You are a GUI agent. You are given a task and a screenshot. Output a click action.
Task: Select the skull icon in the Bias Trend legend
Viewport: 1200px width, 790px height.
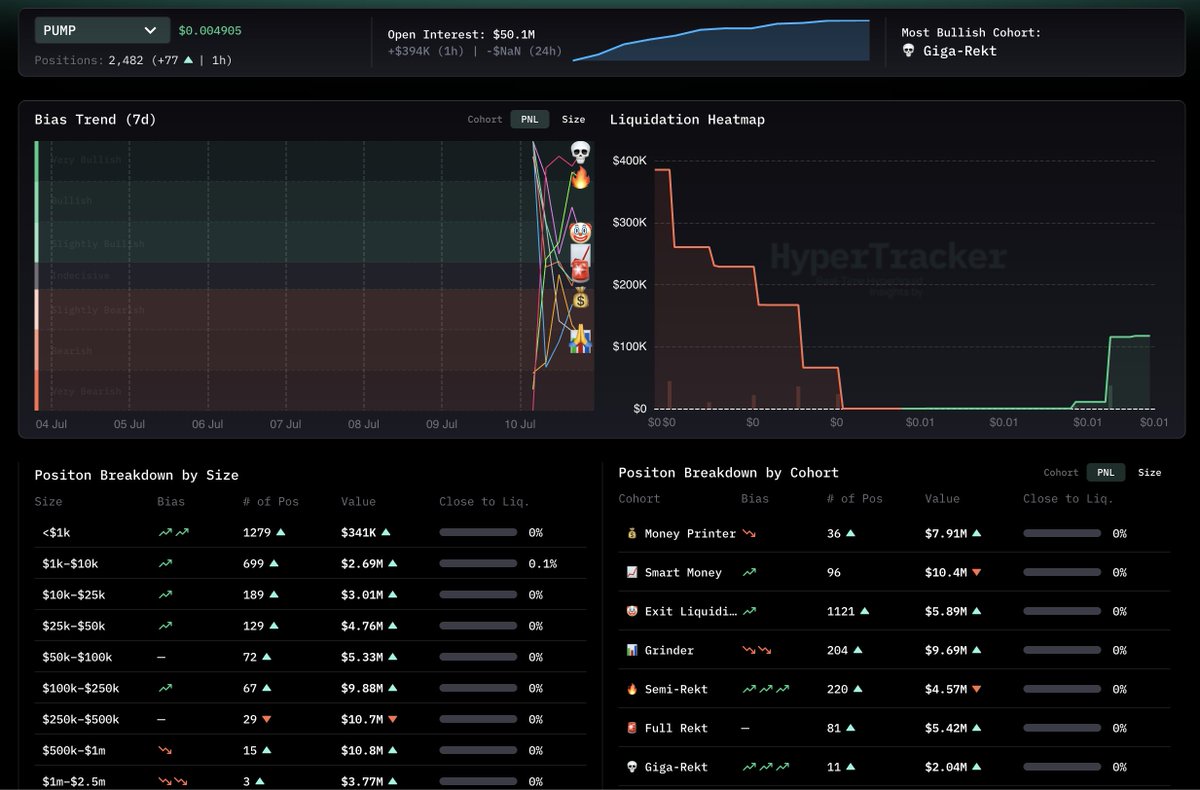[578, 153]
